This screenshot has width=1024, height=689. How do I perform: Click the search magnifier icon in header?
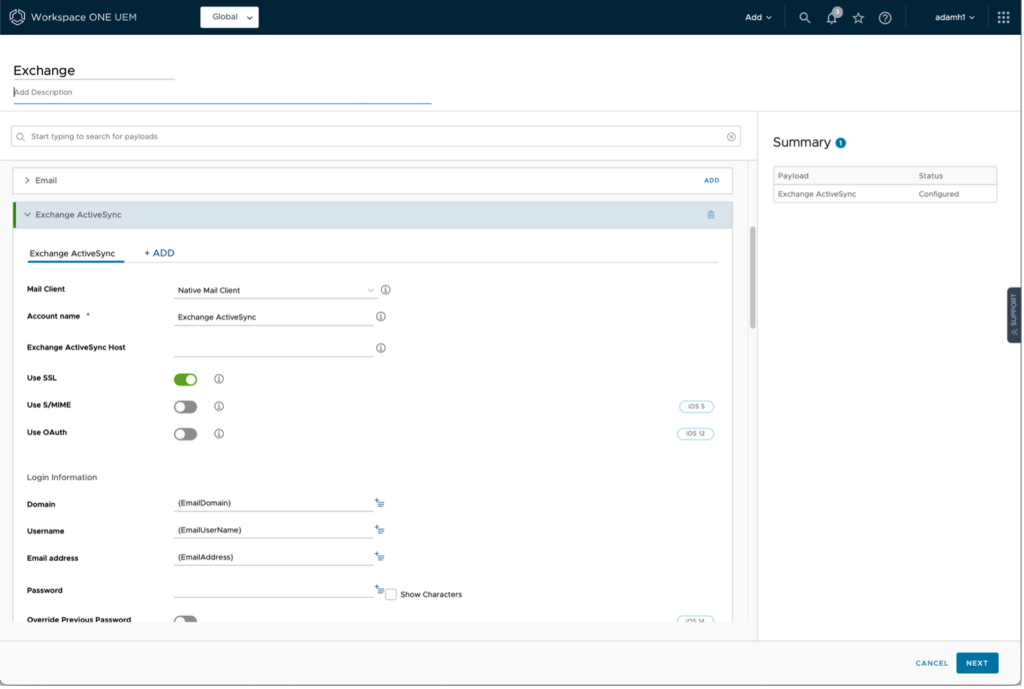tap(804, 18)
